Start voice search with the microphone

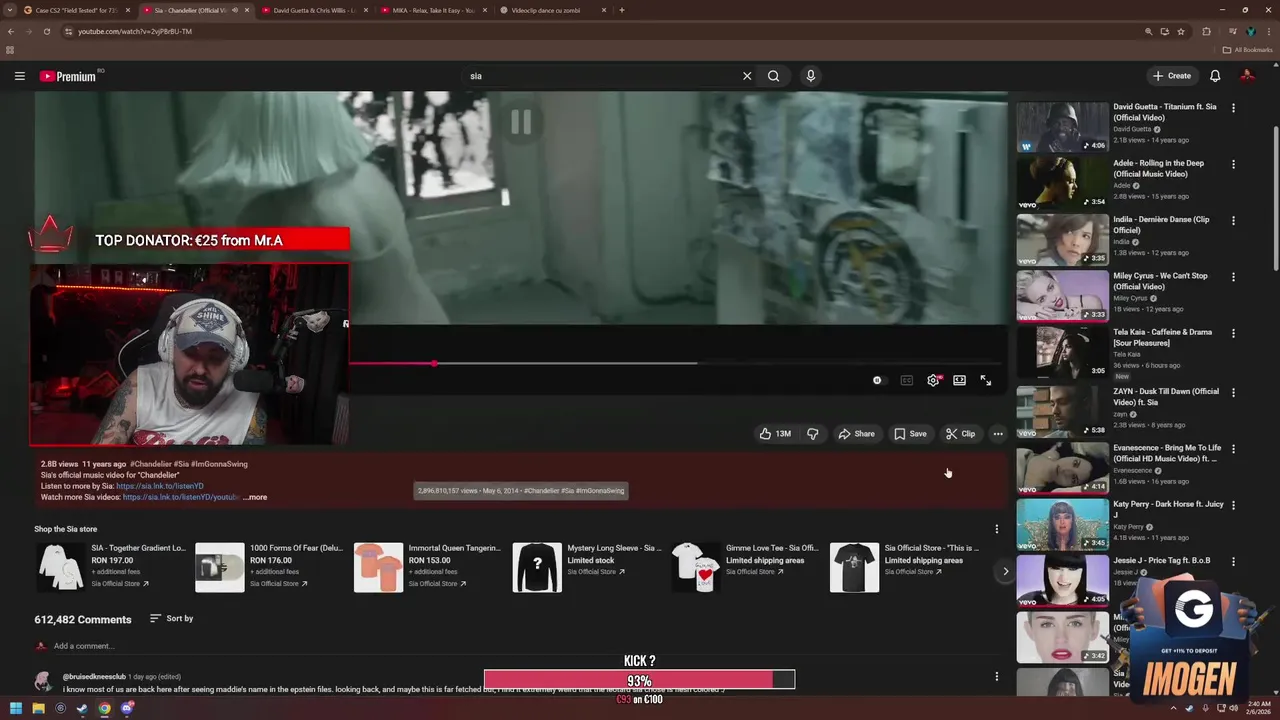coord(811,76)
